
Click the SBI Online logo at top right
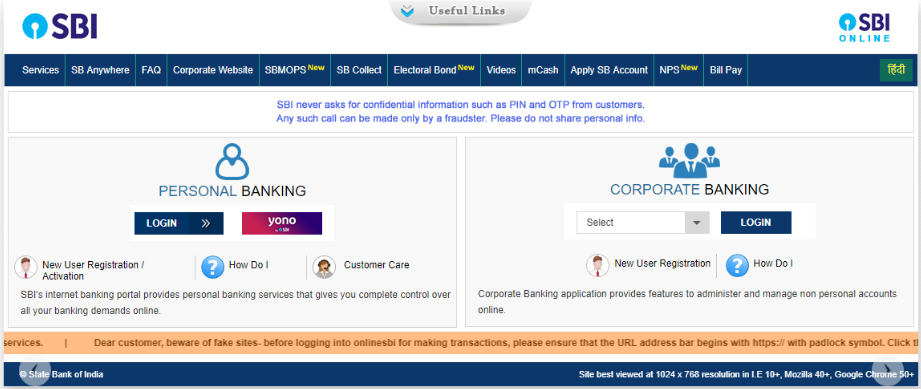(x=864, y=28)
